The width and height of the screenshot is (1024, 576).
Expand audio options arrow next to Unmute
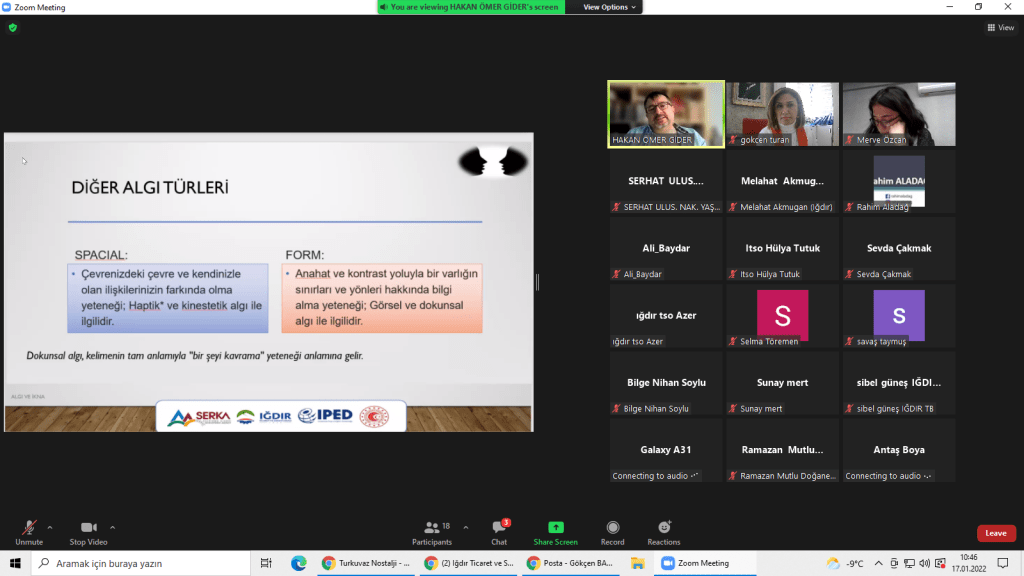50,527
